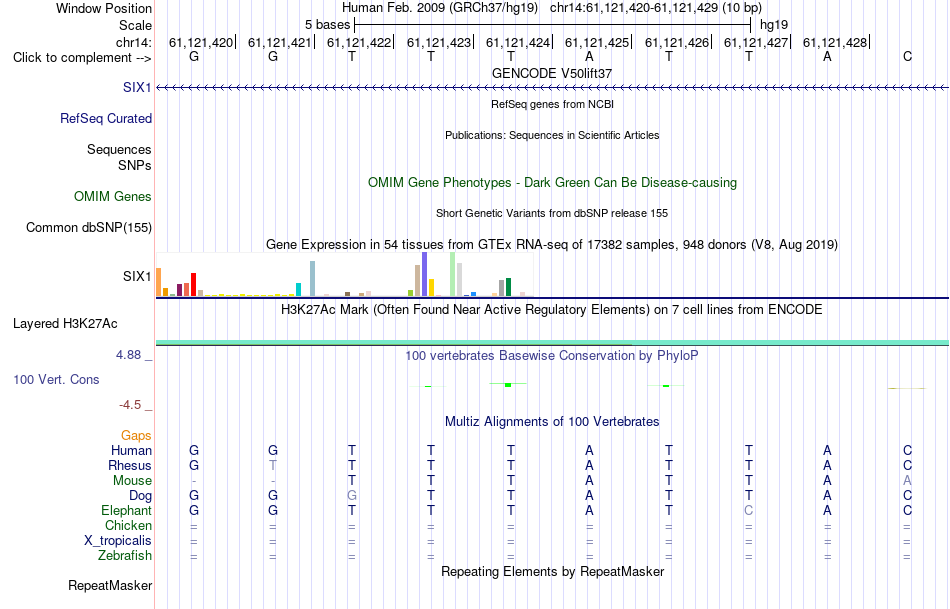Viewport: 950px width, 609px height.
Task: Click the Layered H3K27Ac track label
Action: (x=65, y=324)
